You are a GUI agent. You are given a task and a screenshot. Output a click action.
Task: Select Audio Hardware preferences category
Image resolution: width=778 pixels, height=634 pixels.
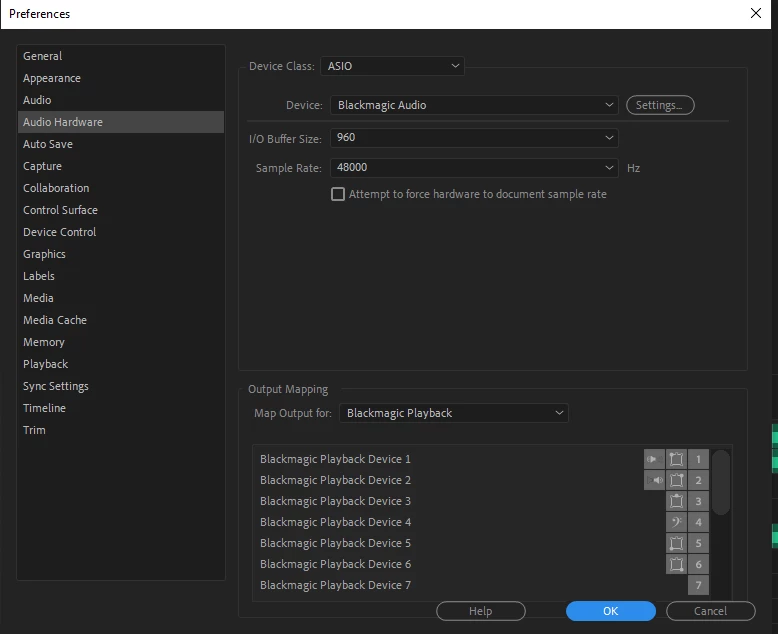pyautogui.click(x=121, y=122)
